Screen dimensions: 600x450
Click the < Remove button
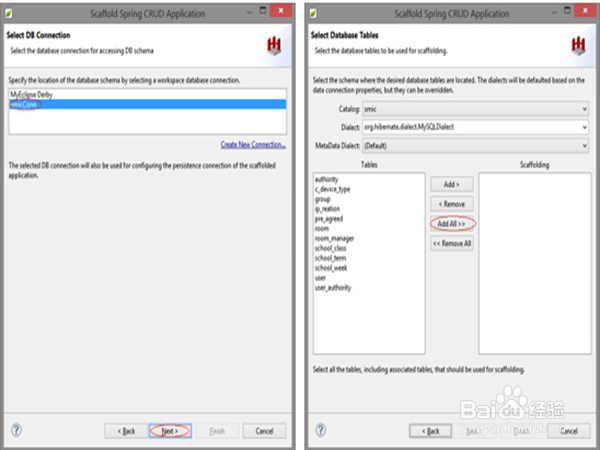pos(452,204)
